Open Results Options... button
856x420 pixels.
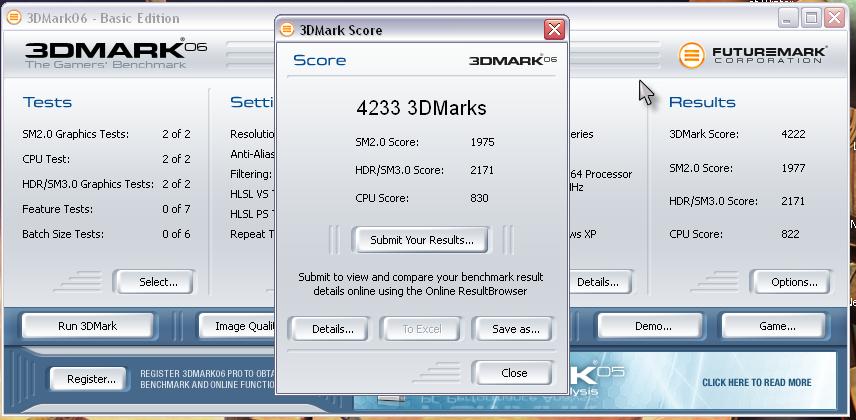tap(794, 282)
